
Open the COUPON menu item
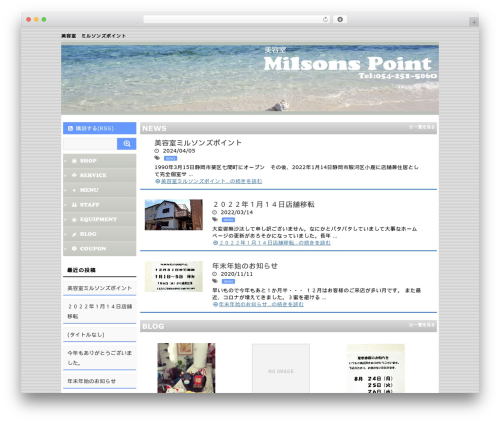pos(100,249)
